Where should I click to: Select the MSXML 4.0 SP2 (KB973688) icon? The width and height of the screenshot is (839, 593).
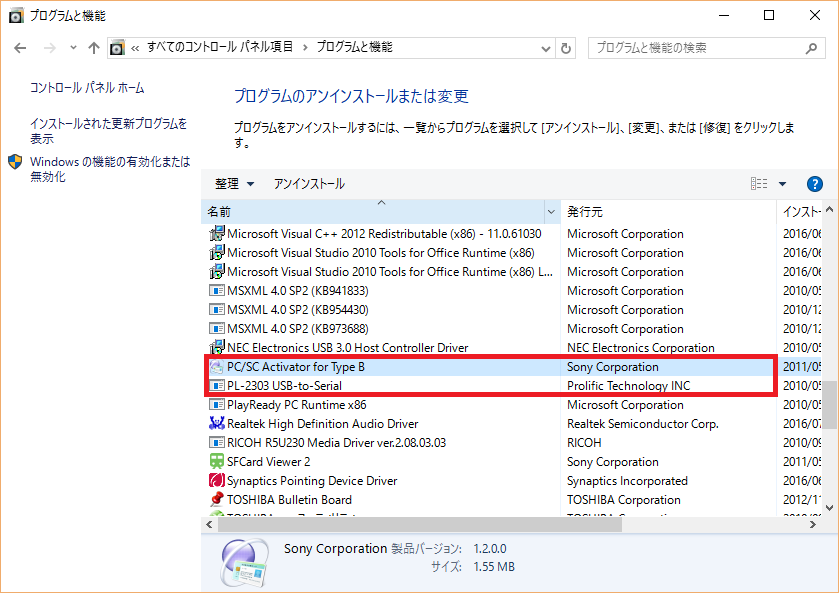217,329
